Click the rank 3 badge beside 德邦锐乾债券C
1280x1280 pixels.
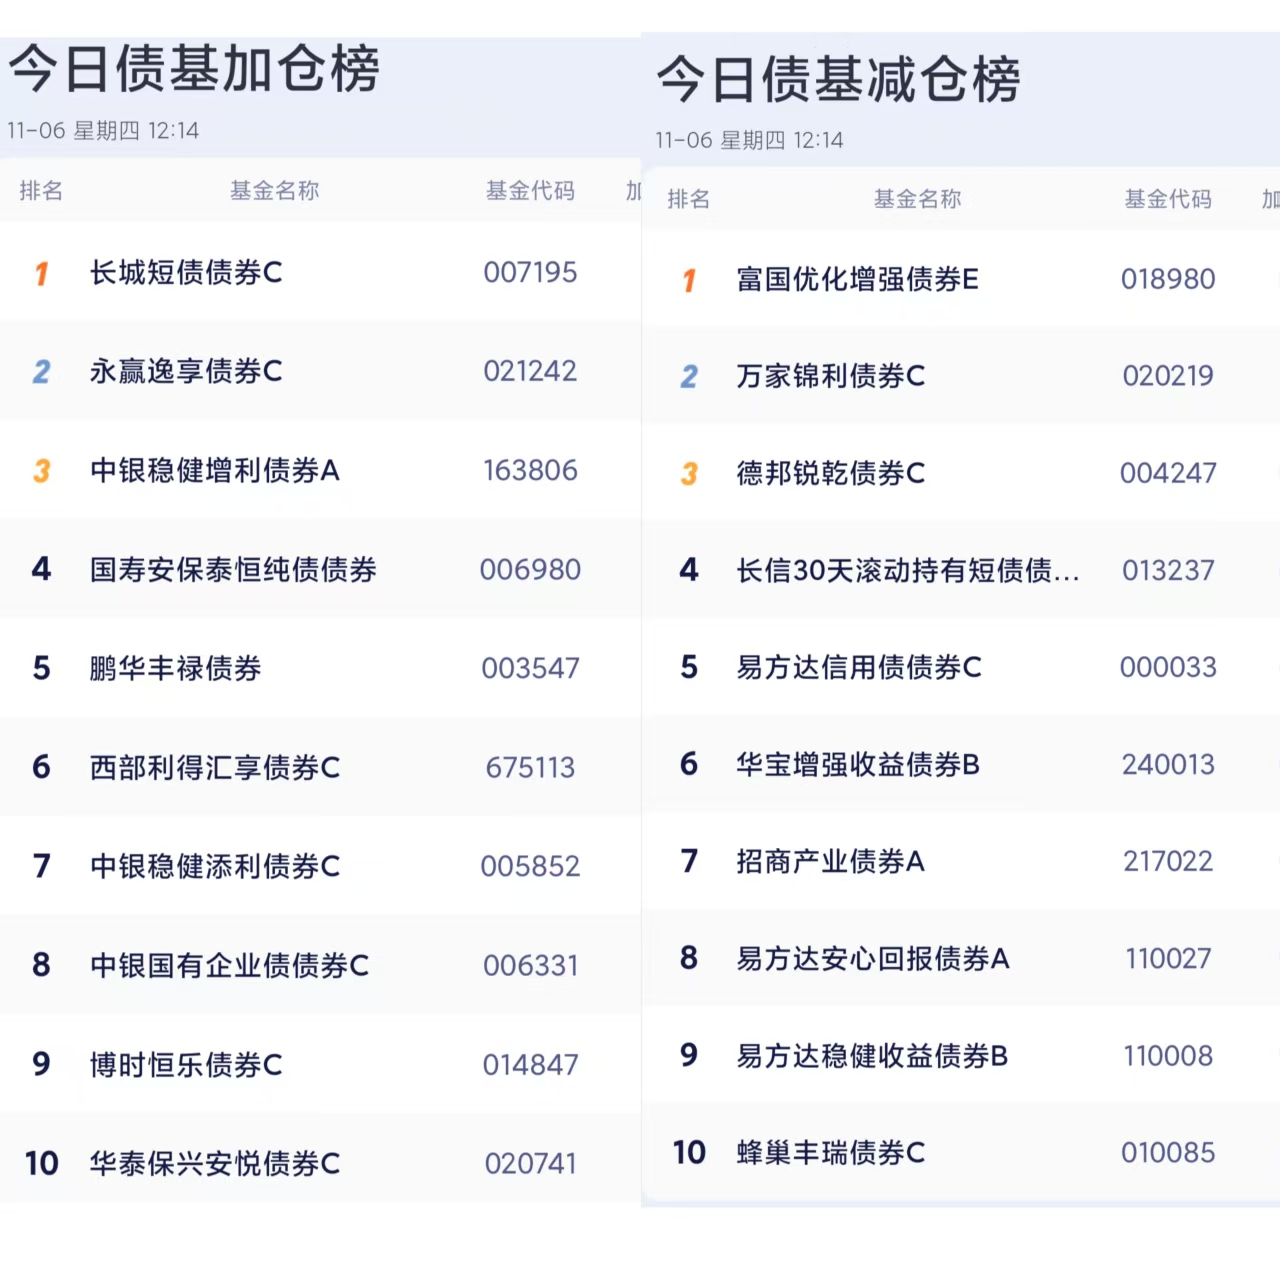[689, 474]
